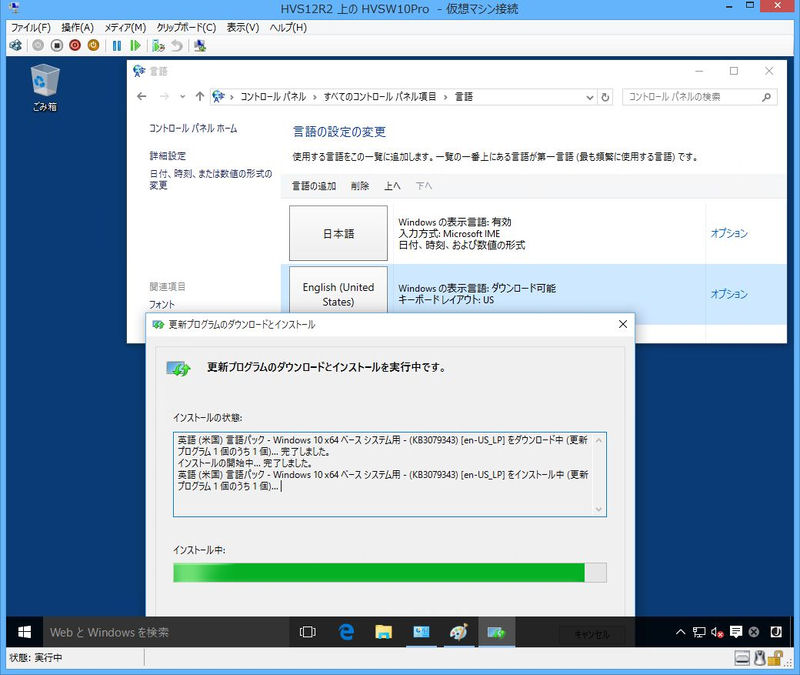
Task: Click すべてのコントロール パネル項目 breadcrumb
Action: coord(380,97)
